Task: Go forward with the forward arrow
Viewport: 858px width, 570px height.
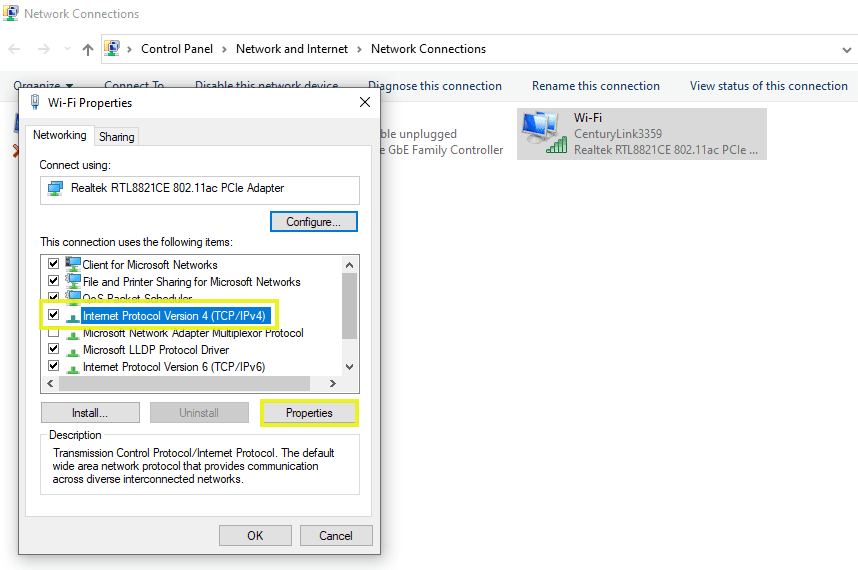Action: click(x=44, y=49)
